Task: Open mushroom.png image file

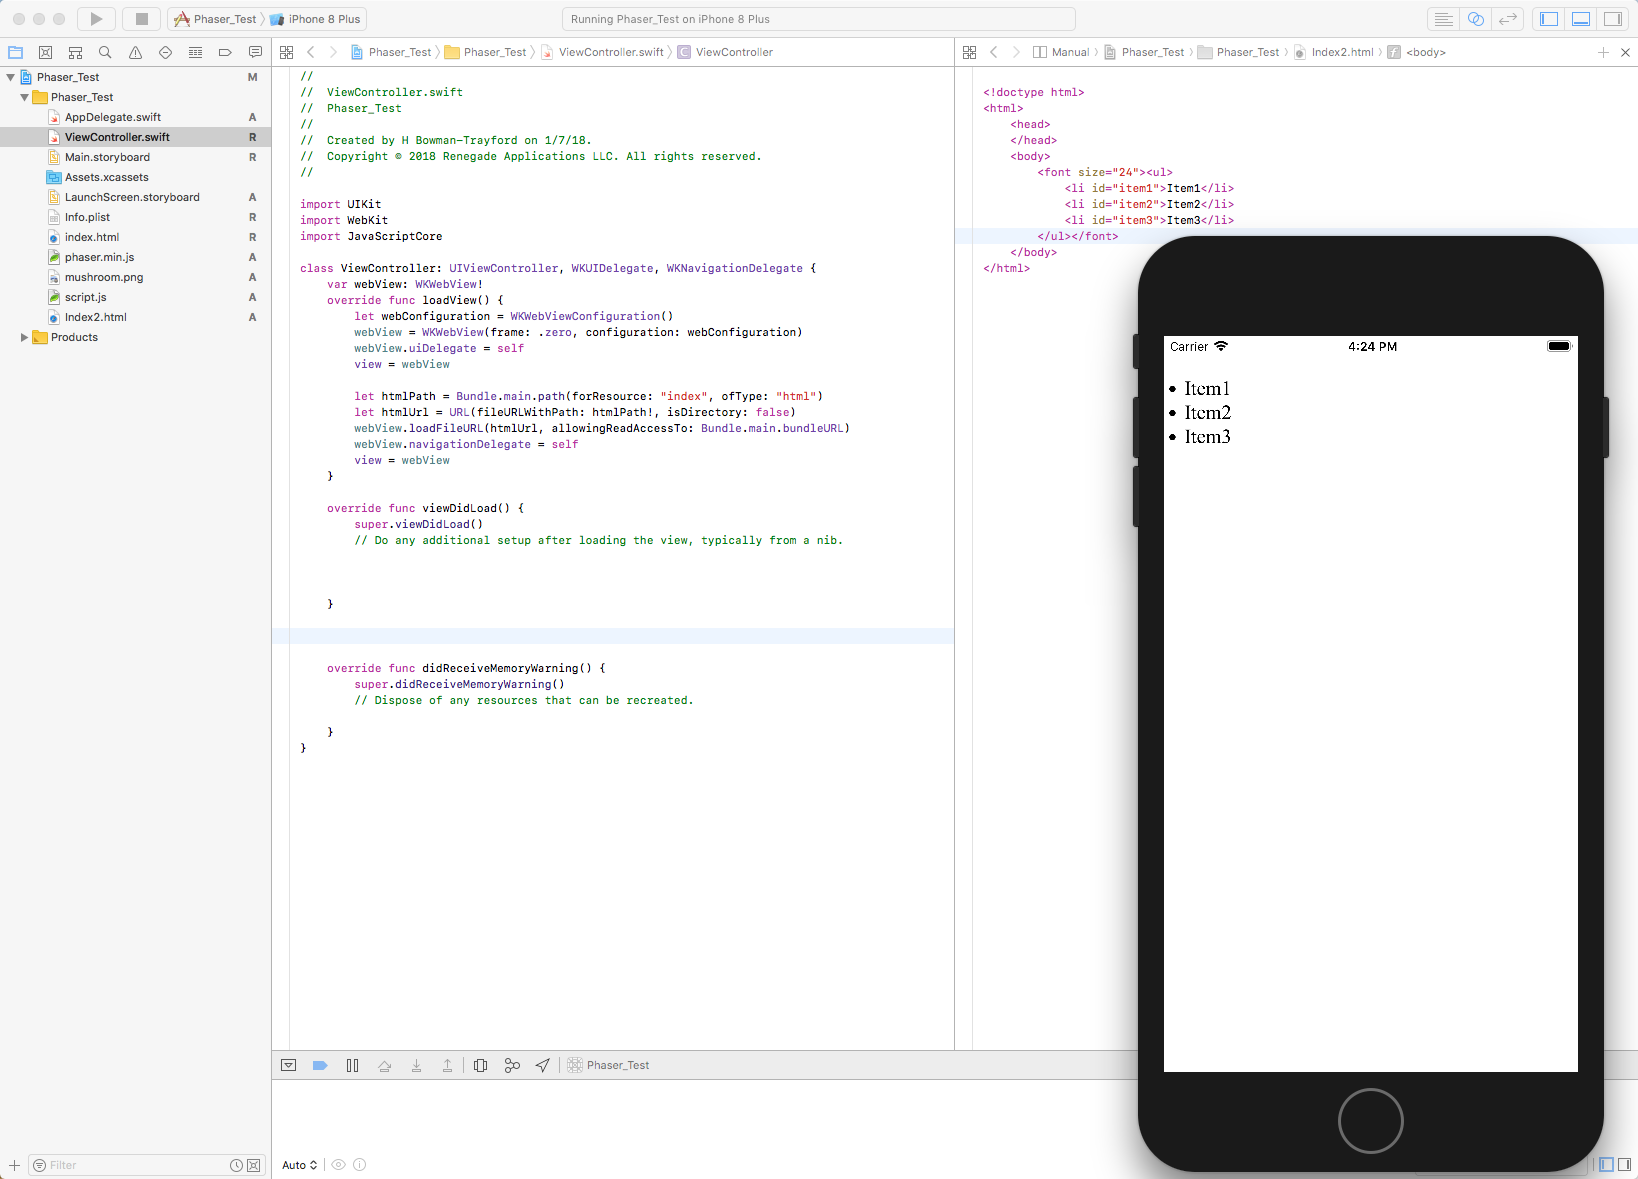Action: [x=104, y=277]
